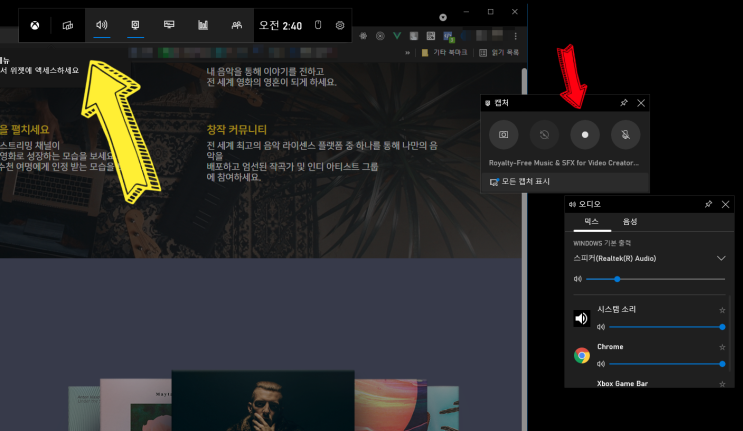
Task: Click the Chrome page vertical scrollbar
Action: 524,250
